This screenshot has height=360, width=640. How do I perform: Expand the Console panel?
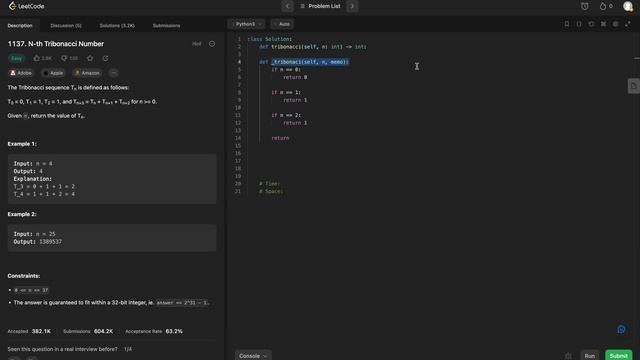253,356
